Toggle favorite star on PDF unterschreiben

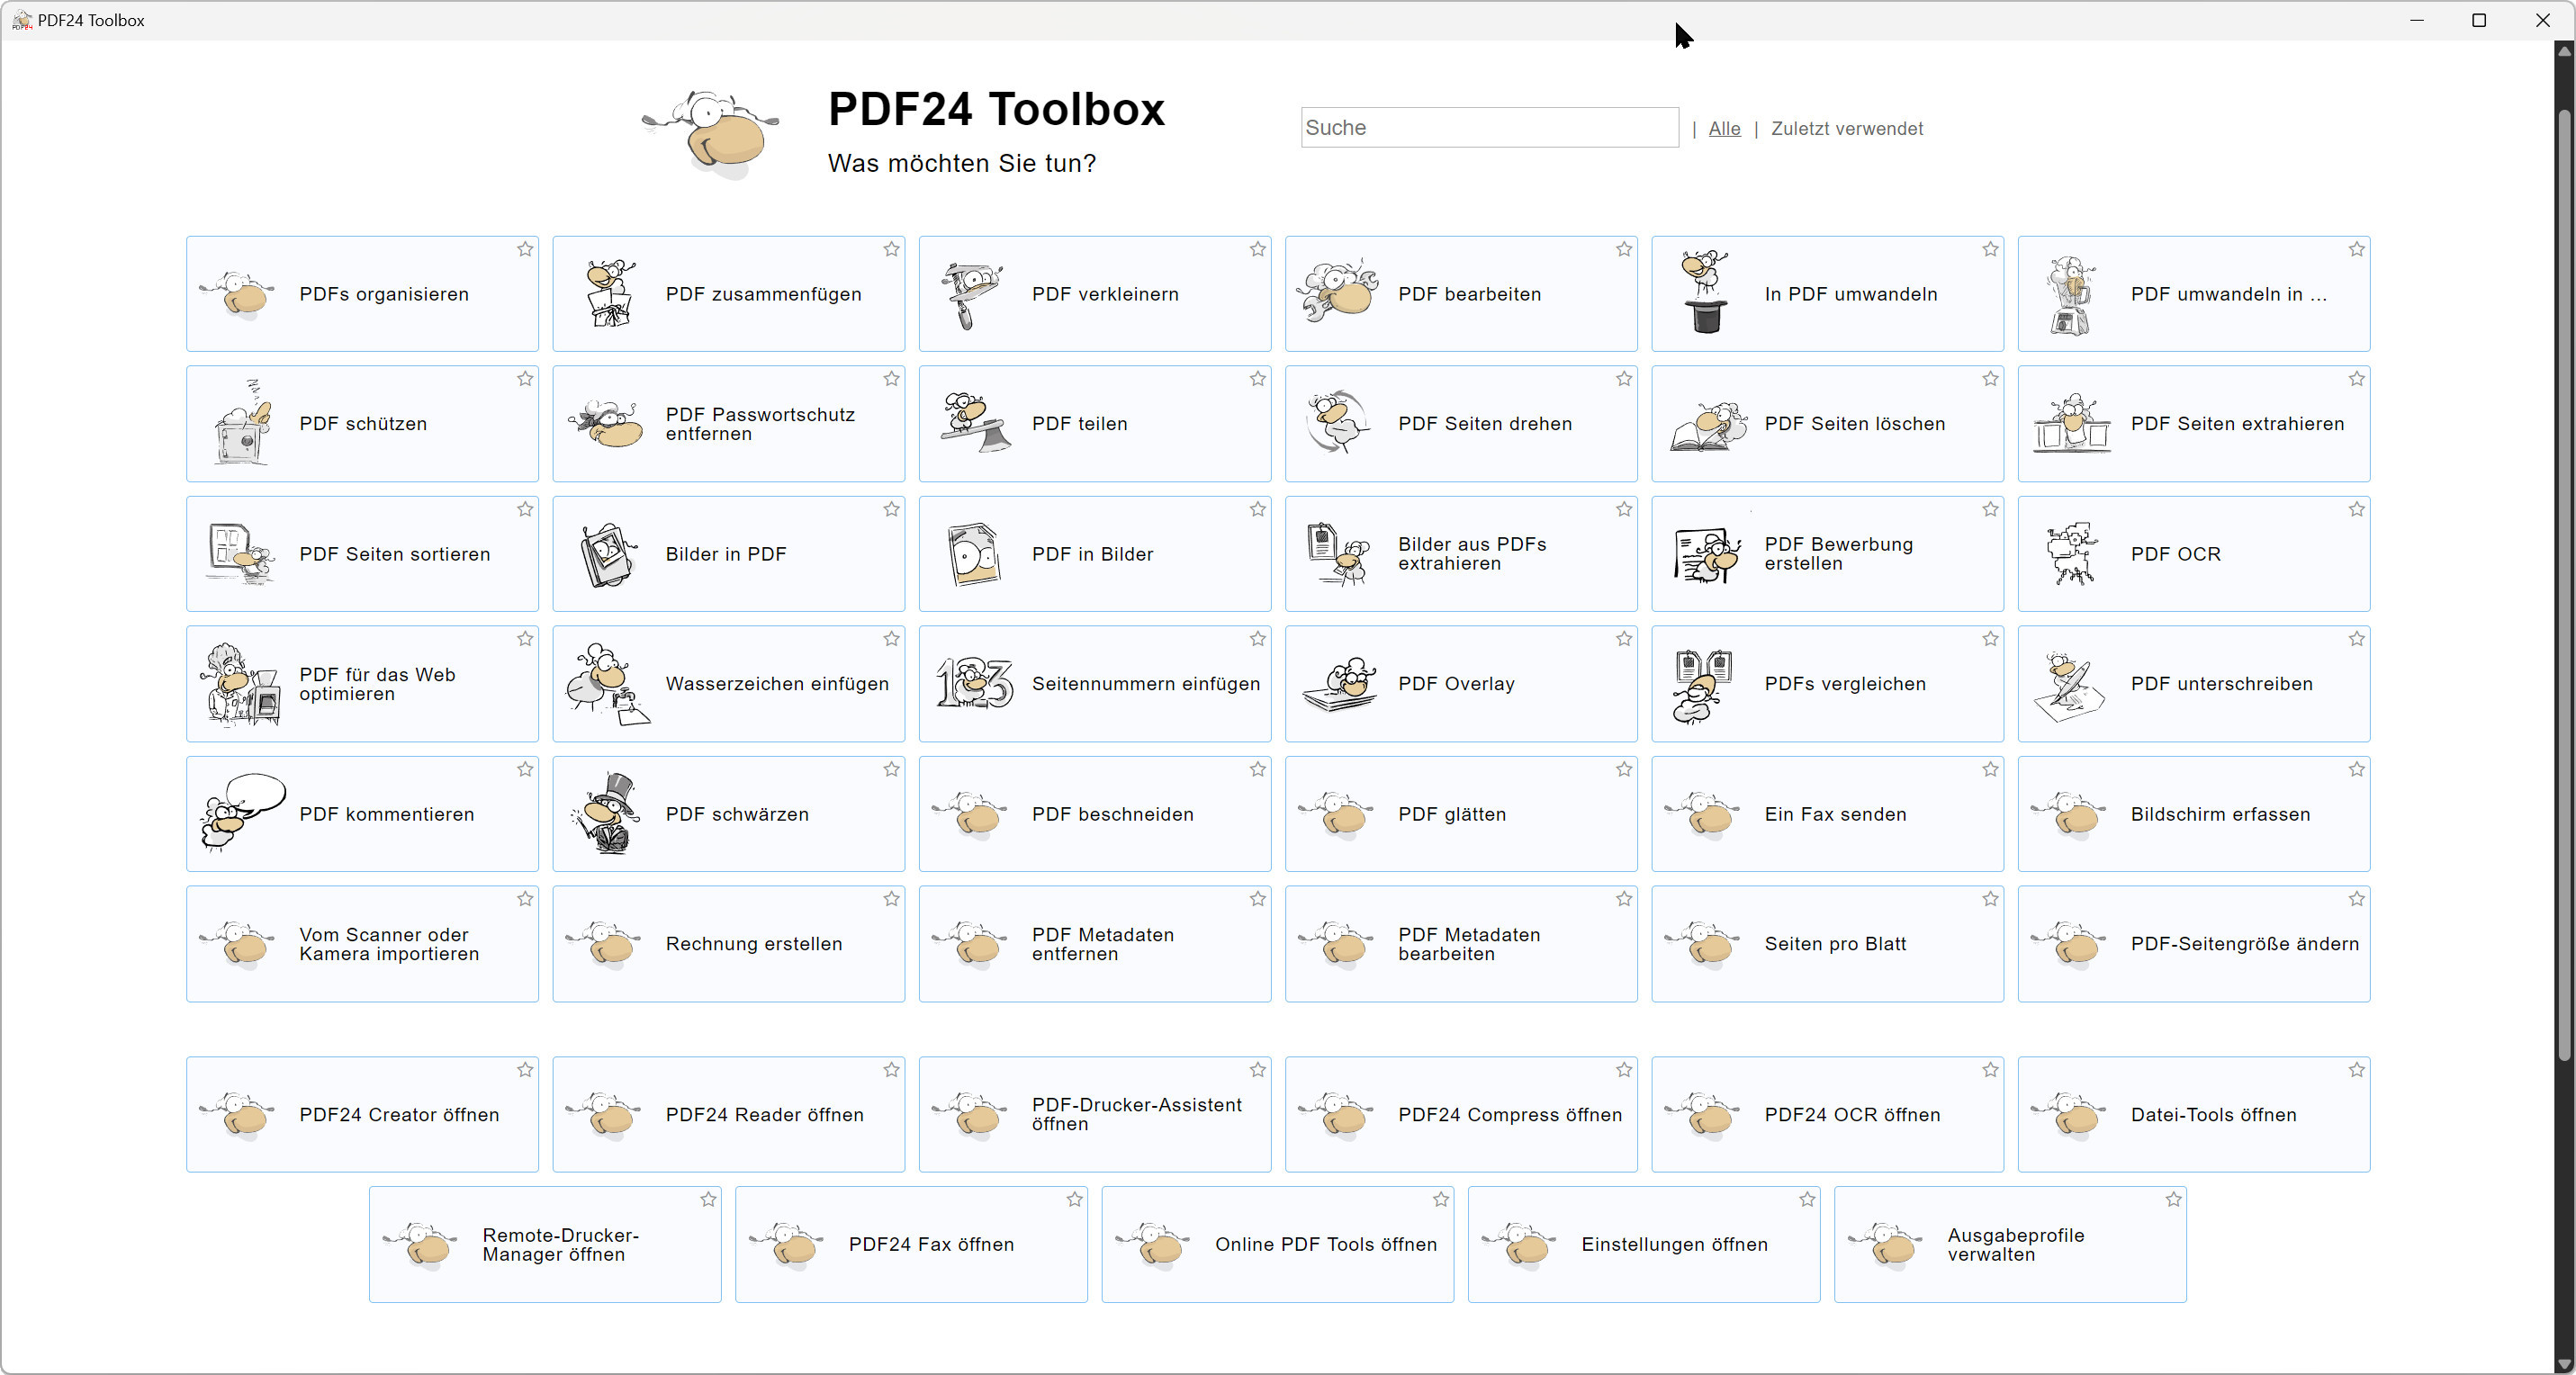tap(2357, 639)
